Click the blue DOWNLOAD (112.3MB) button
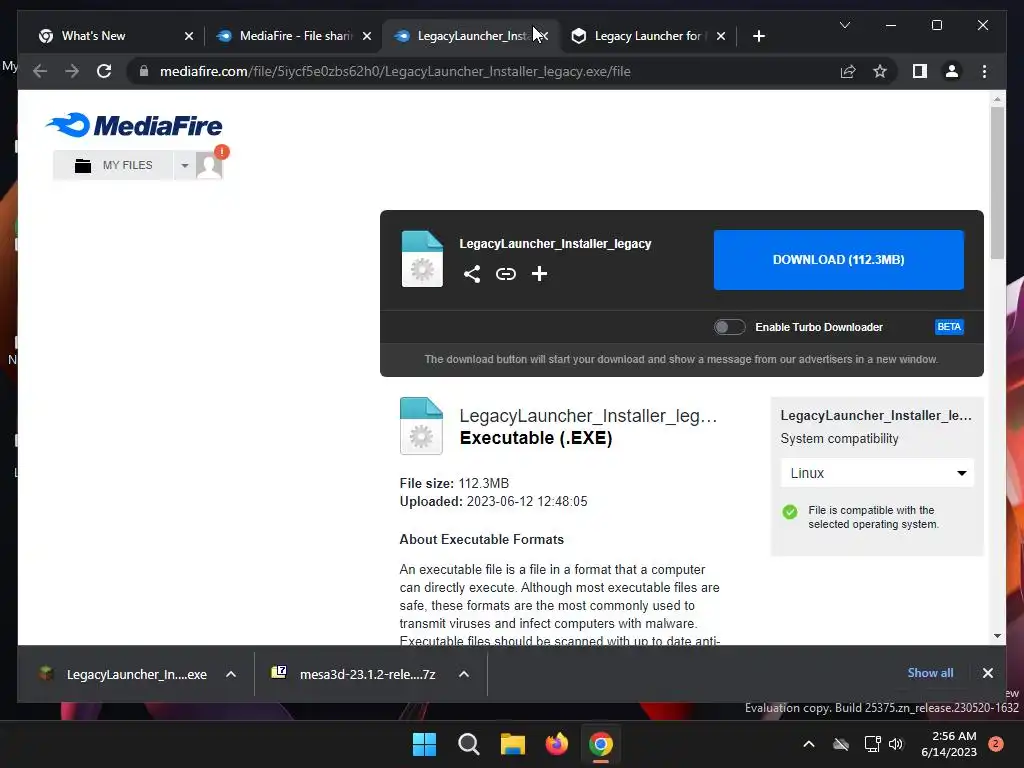This screenshot has height=768, width=1024. coord(839,259)
